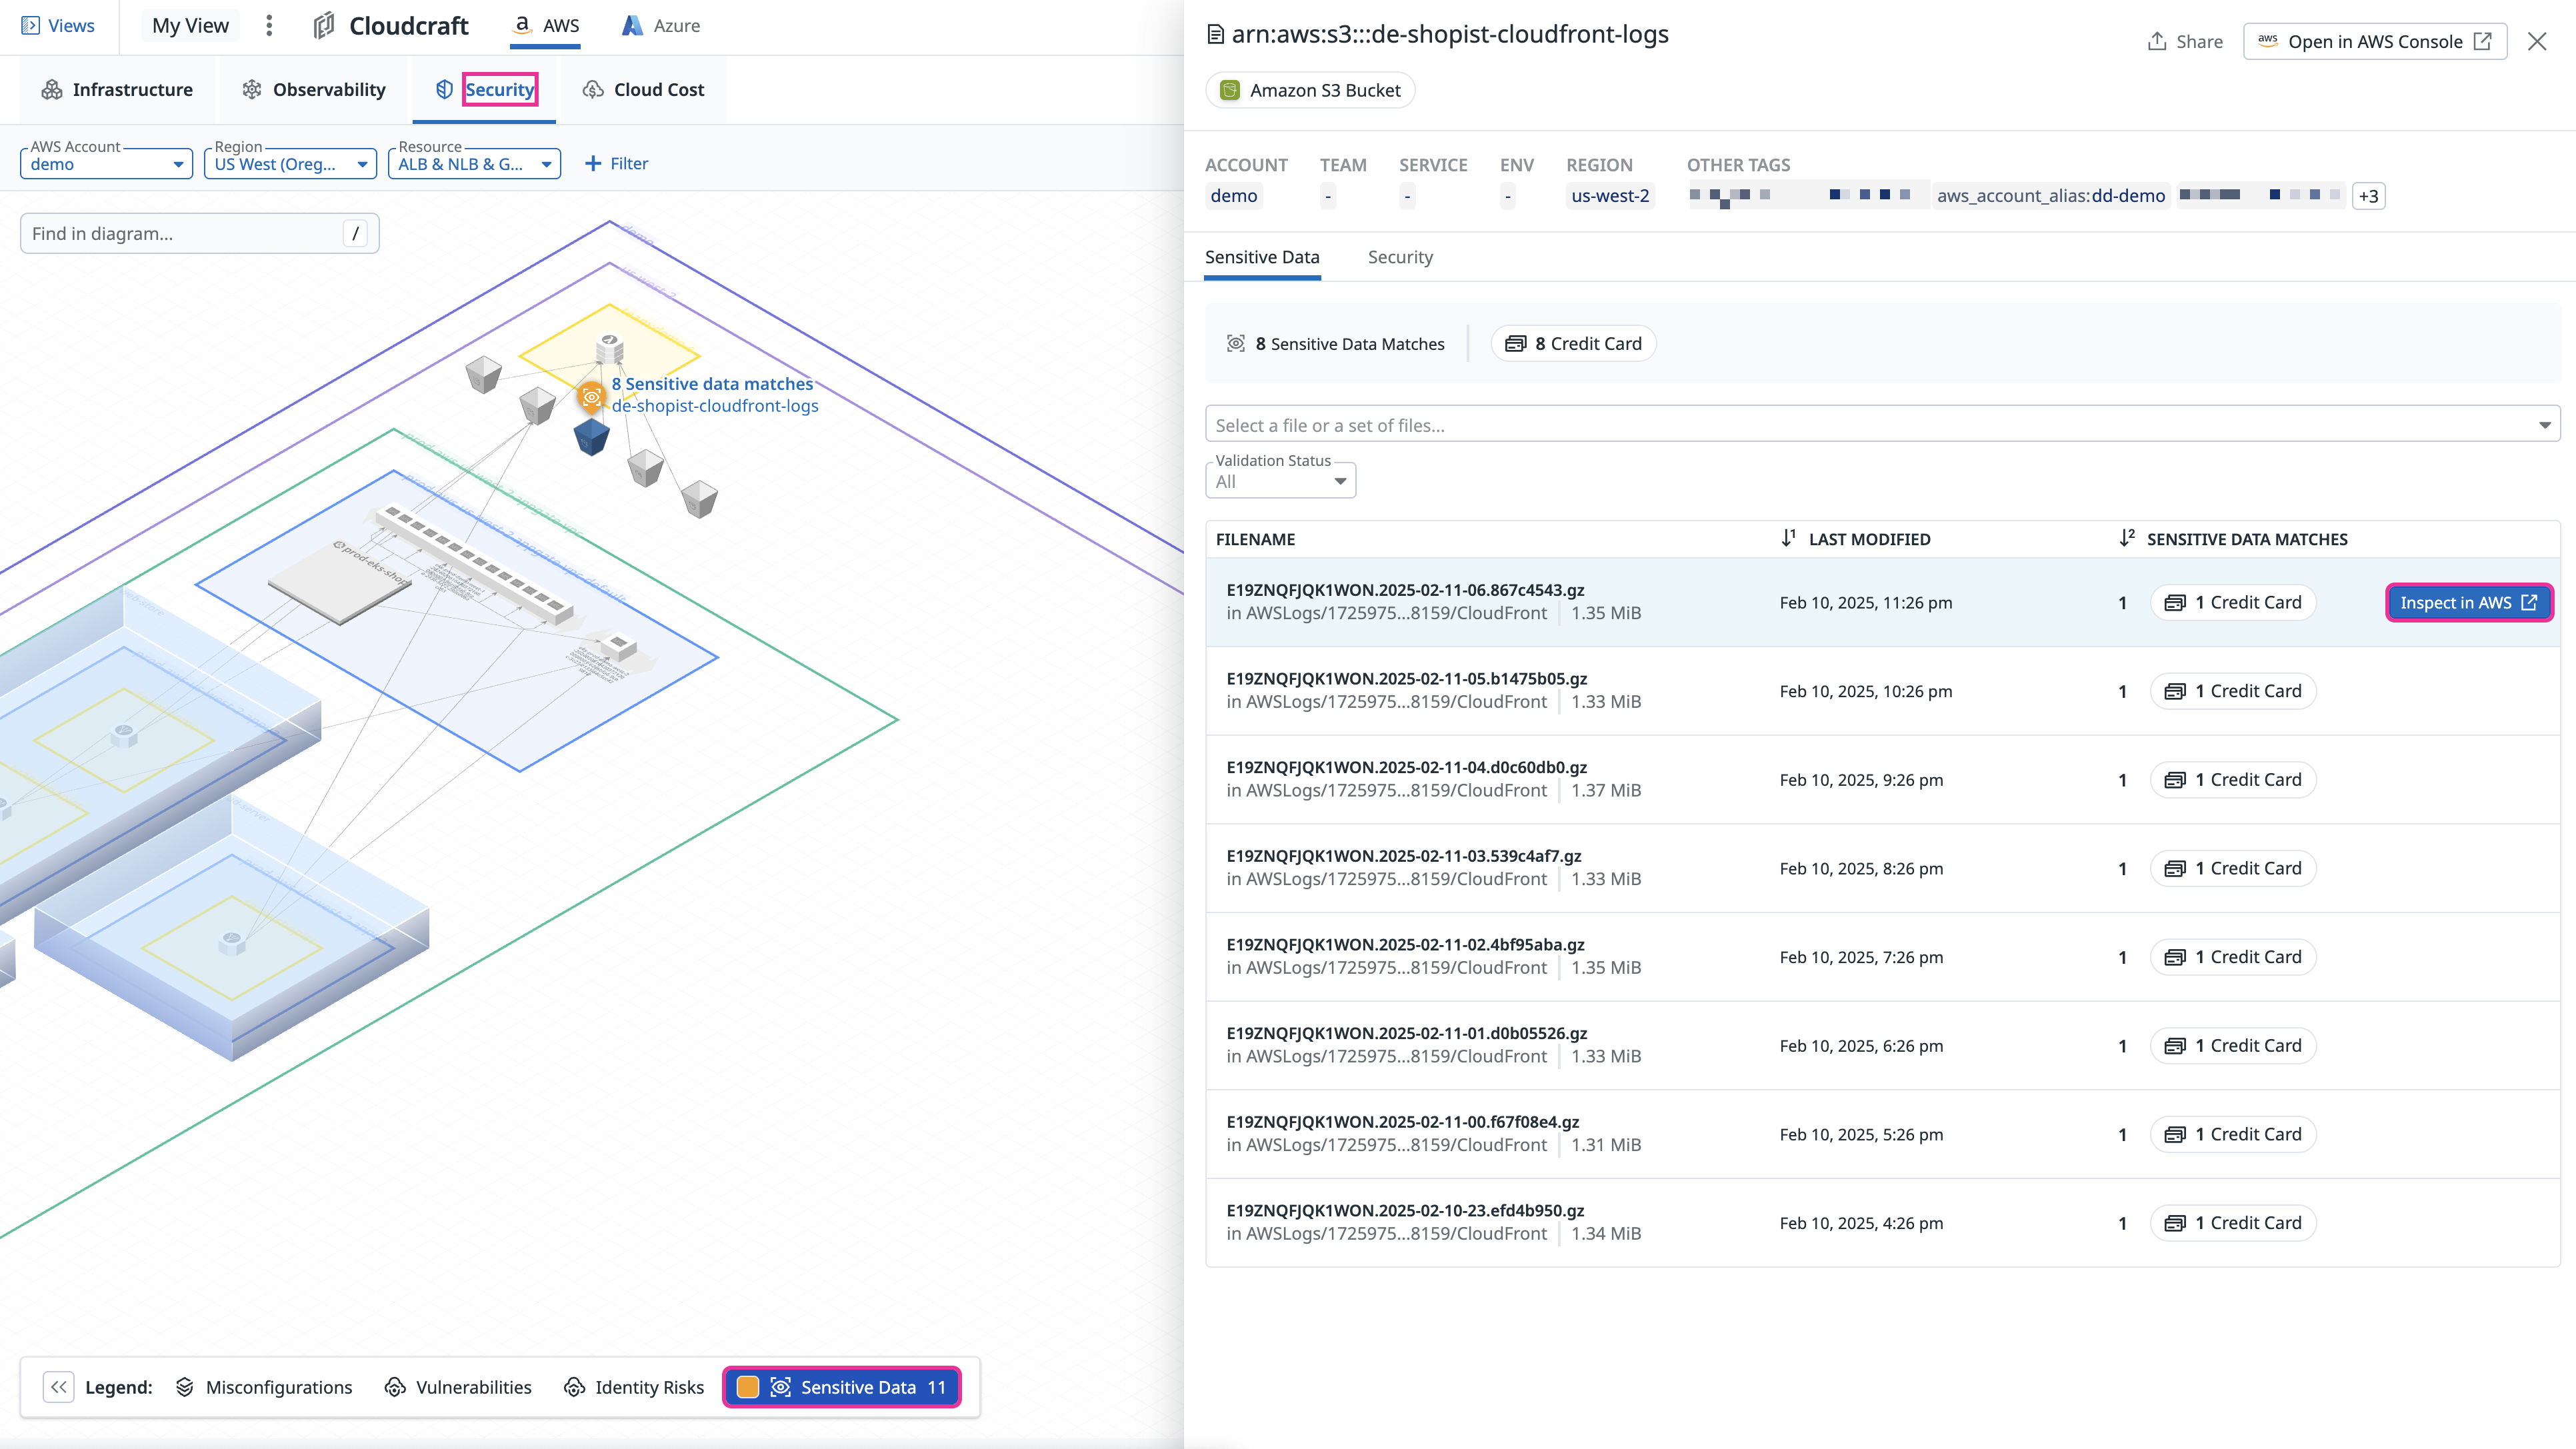Image resolution: width=2576 pixels, height=1449 pixels.
Task: Click the orange Sensitive Data color swatch
Action: [747, 1387]
